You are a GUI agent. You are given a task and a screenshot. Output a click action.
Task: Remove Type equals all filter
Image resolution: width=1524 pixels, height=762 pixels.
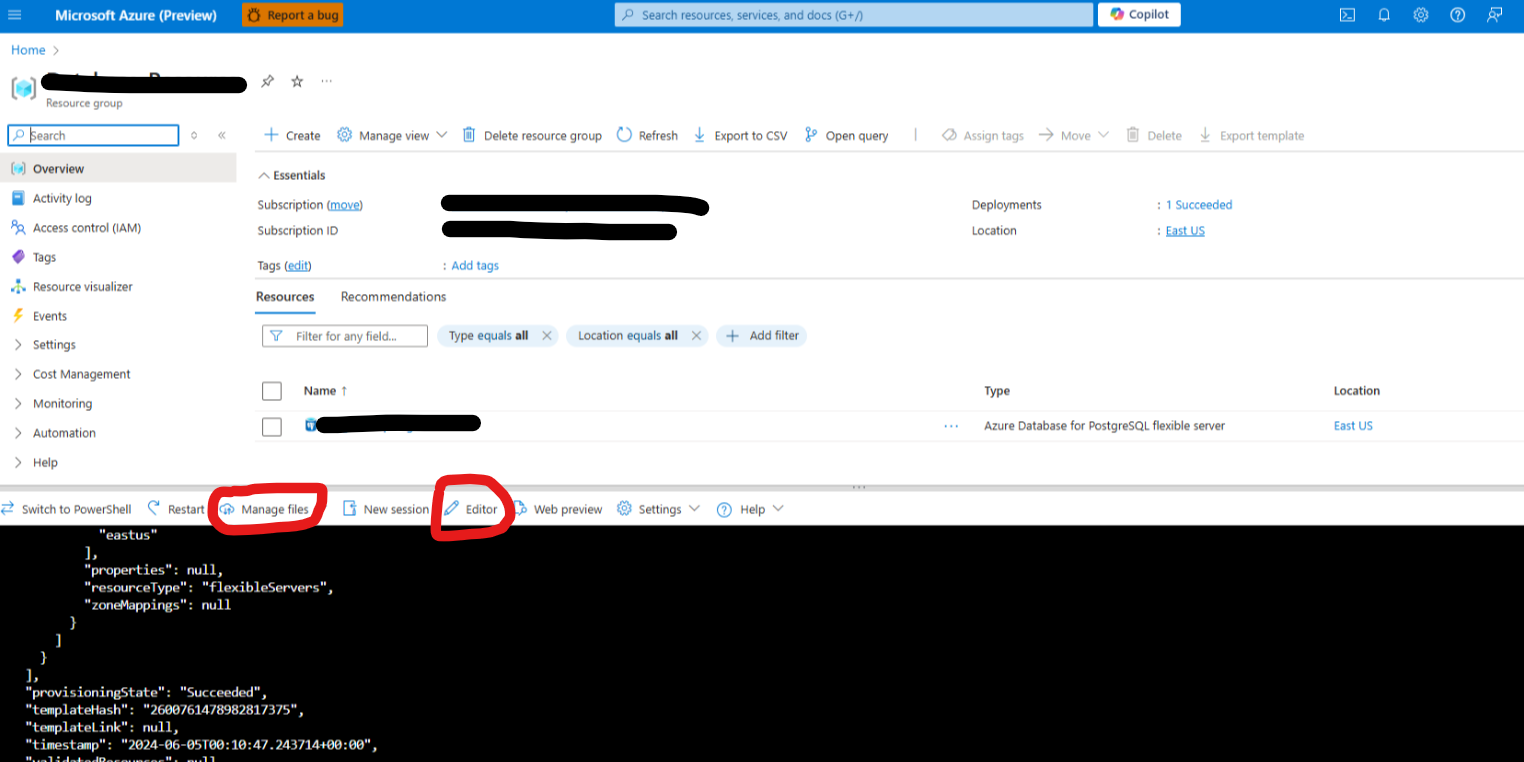pyautogui.click(x=546, y=336)
